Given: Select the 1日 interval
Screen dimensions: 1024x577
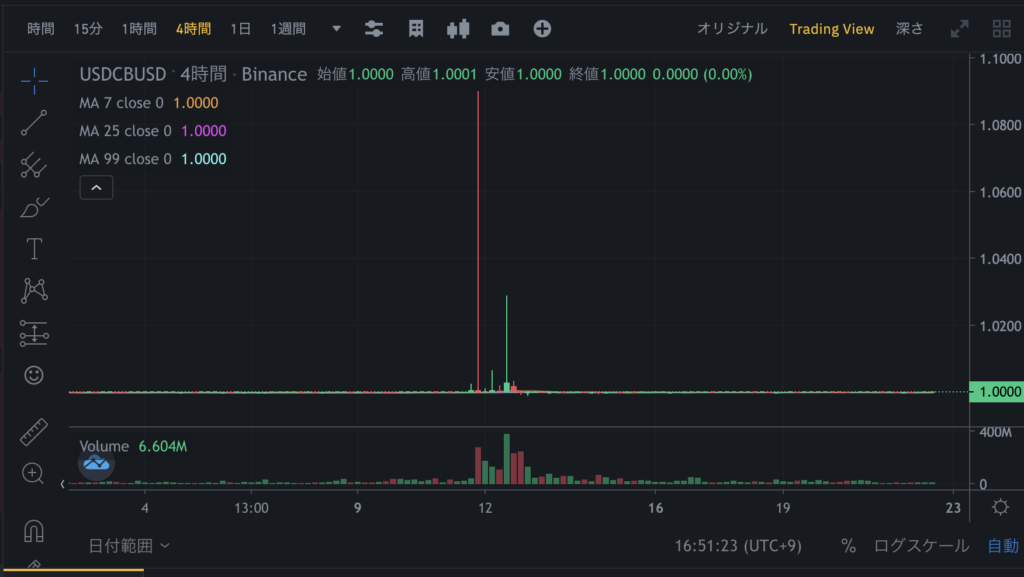Looking at the screenshot, I should coord(240,29).
